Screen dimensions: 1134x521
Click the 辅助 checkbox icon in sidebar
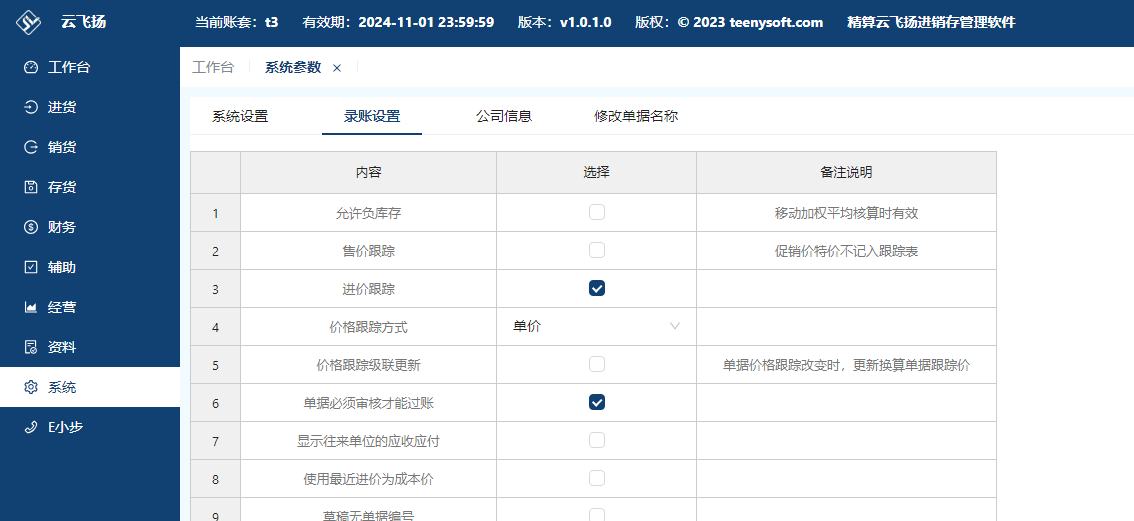(x=30, y=267)
